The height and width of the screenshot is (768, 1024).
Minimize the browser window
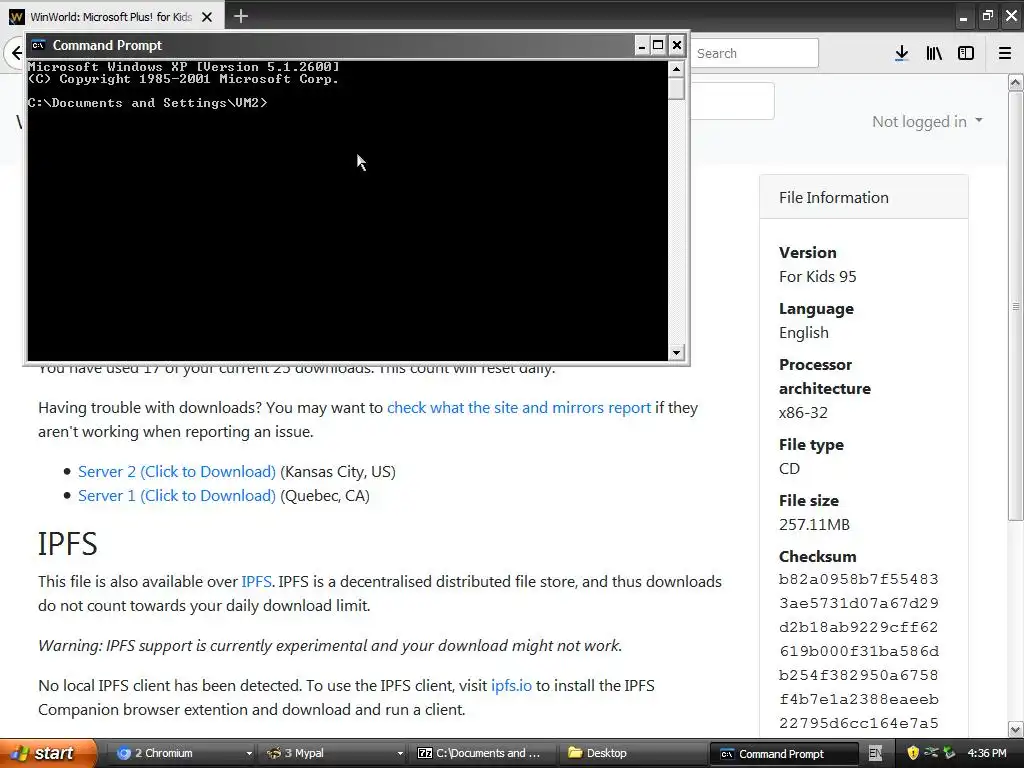963,16
